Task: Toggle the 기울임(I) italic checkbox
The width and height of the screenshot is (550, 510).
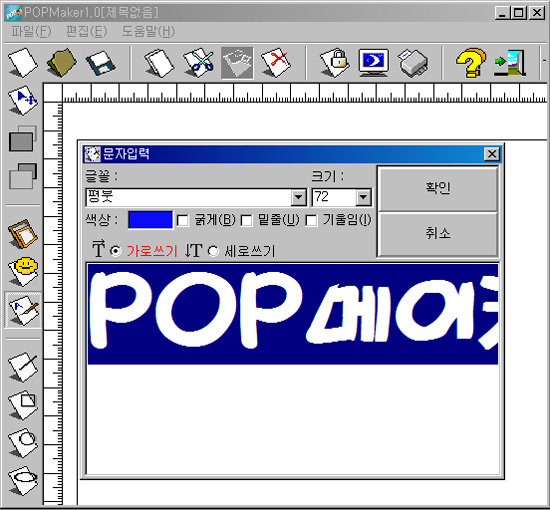Action: tap(311, 221)
